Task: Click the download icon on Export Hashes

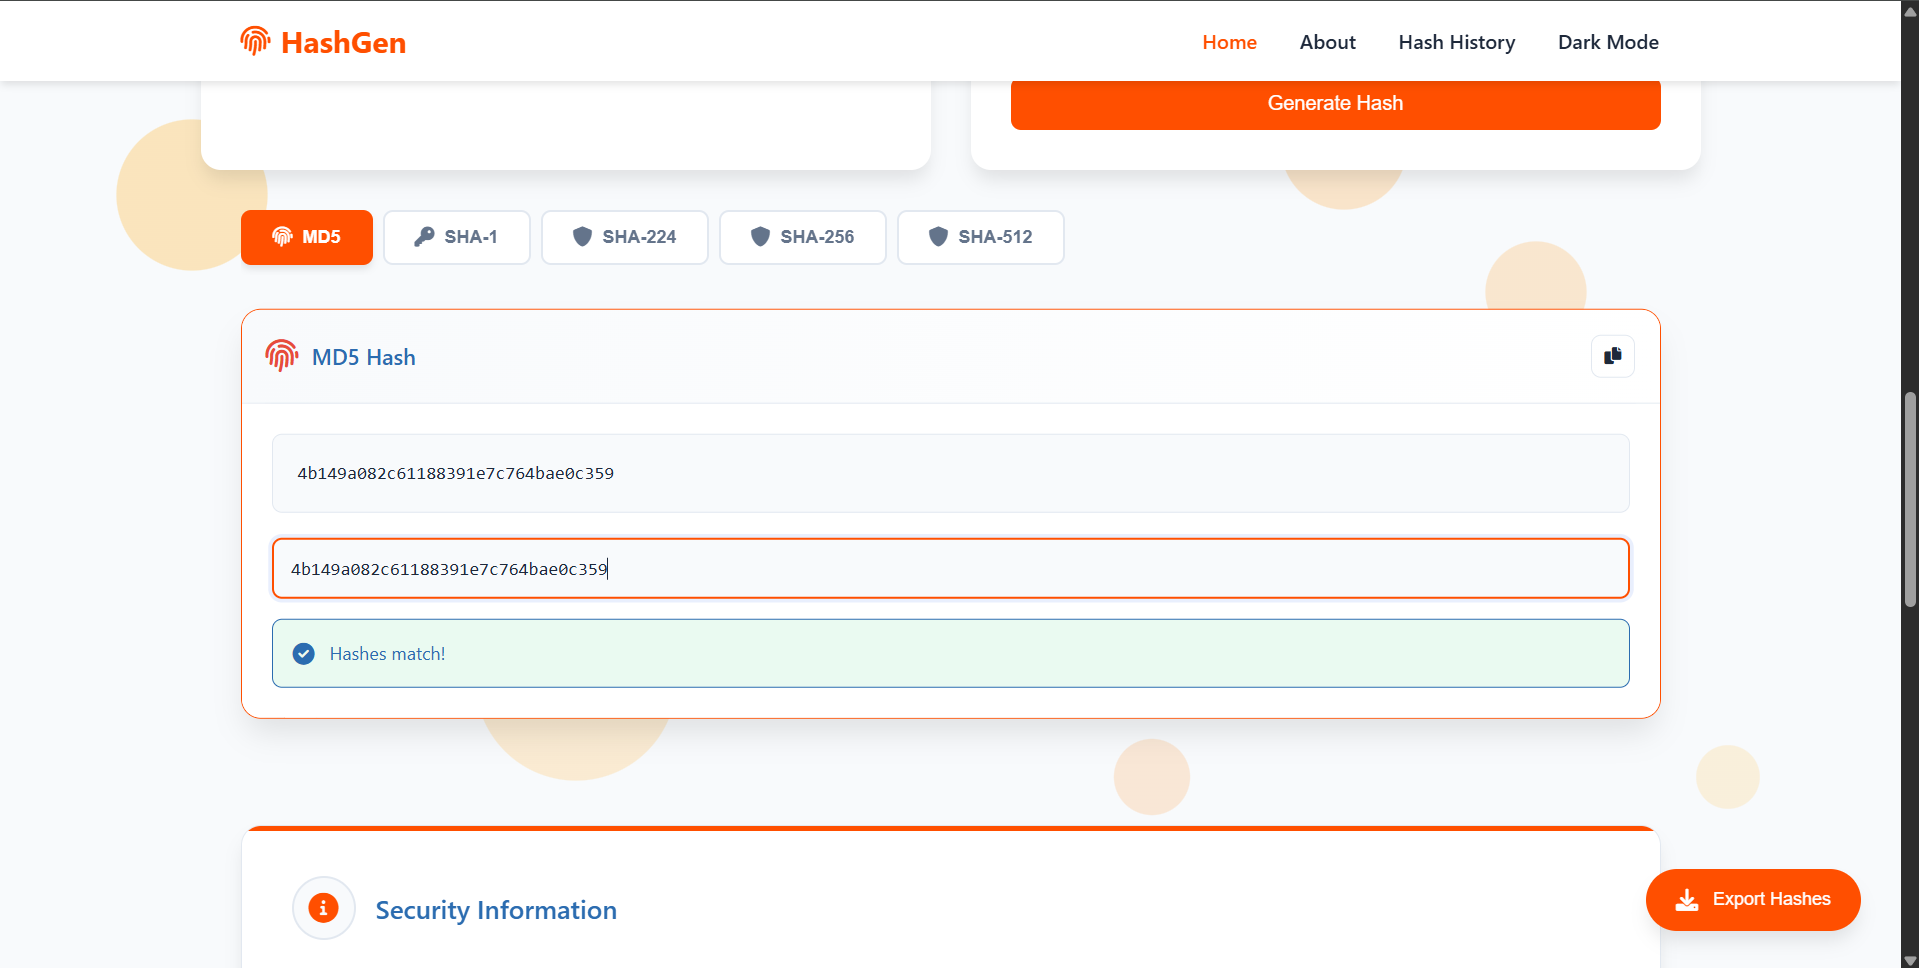Action: [1687, 899]
